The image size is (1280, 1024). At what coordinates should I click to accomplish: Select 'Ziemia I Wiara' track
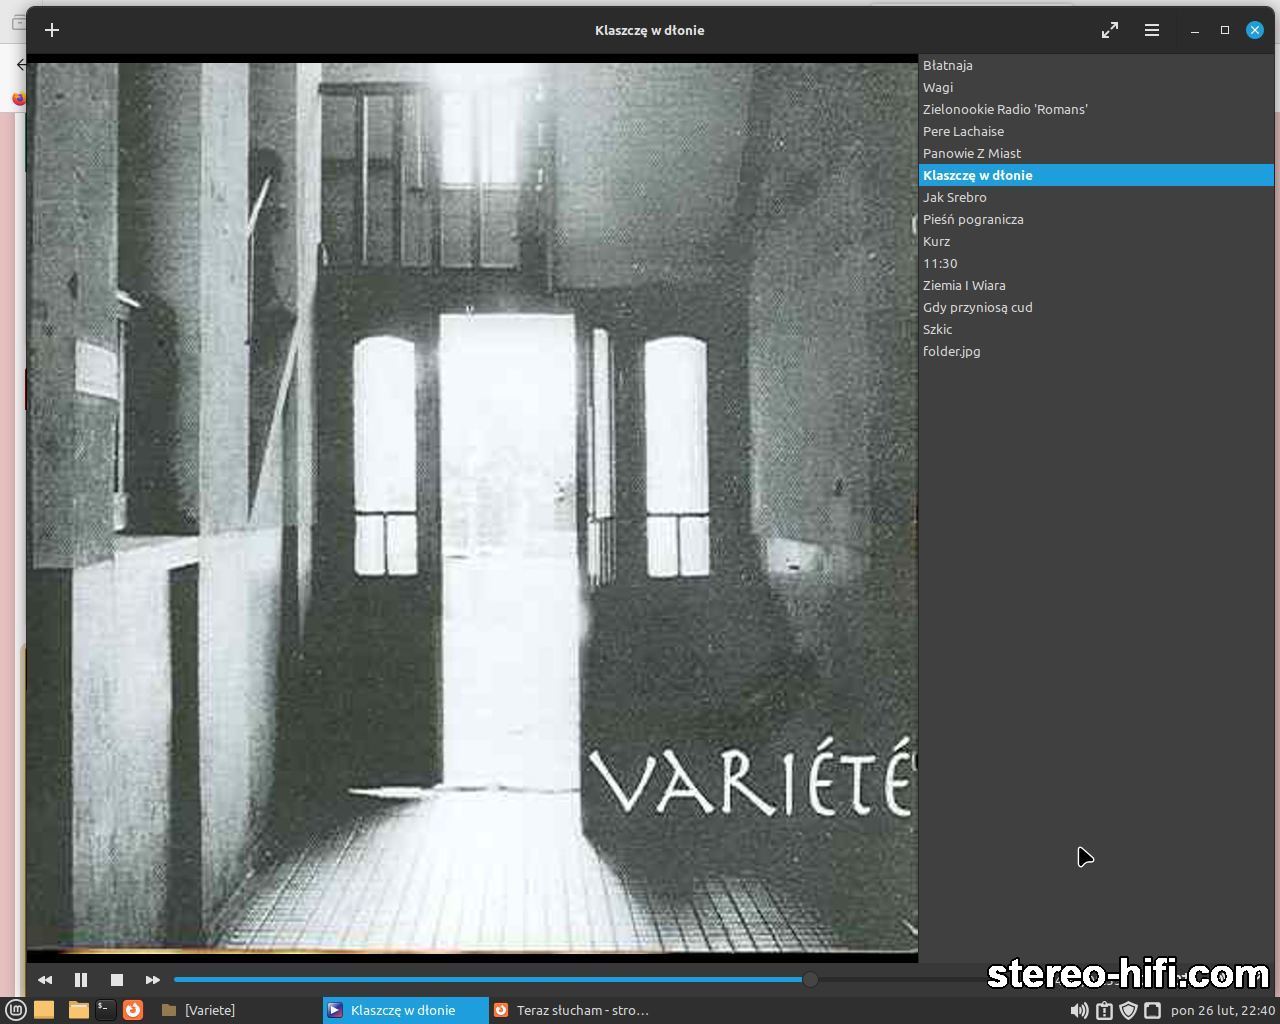coord(1096,285)
